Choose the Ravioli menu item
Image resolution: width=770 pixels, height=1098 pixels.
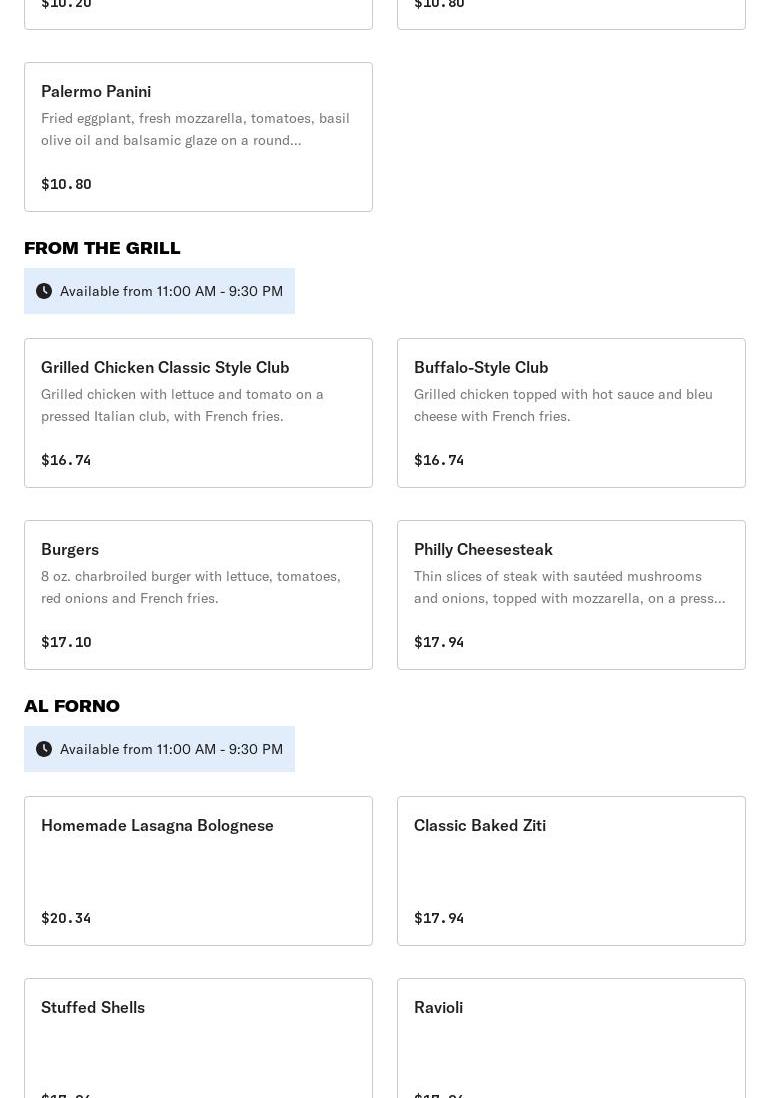pyautogui.click(x=571, y=1040)
